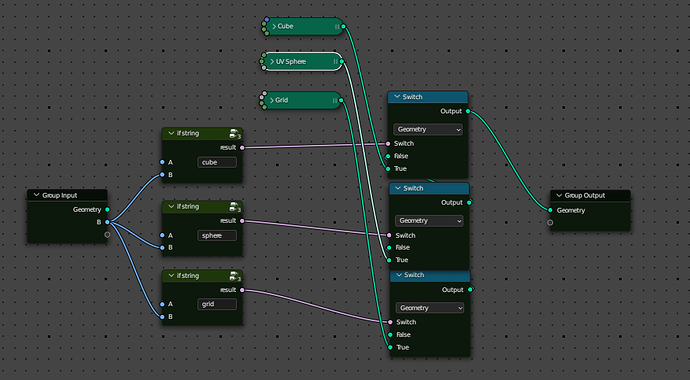
Task: Open node group icon on the grid if string node
Action: point(235,276)
